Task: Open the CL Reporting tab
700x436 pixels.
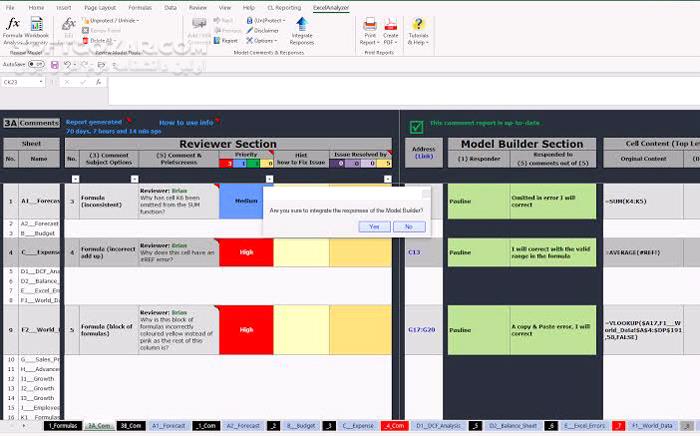Action: click(284, 8)
